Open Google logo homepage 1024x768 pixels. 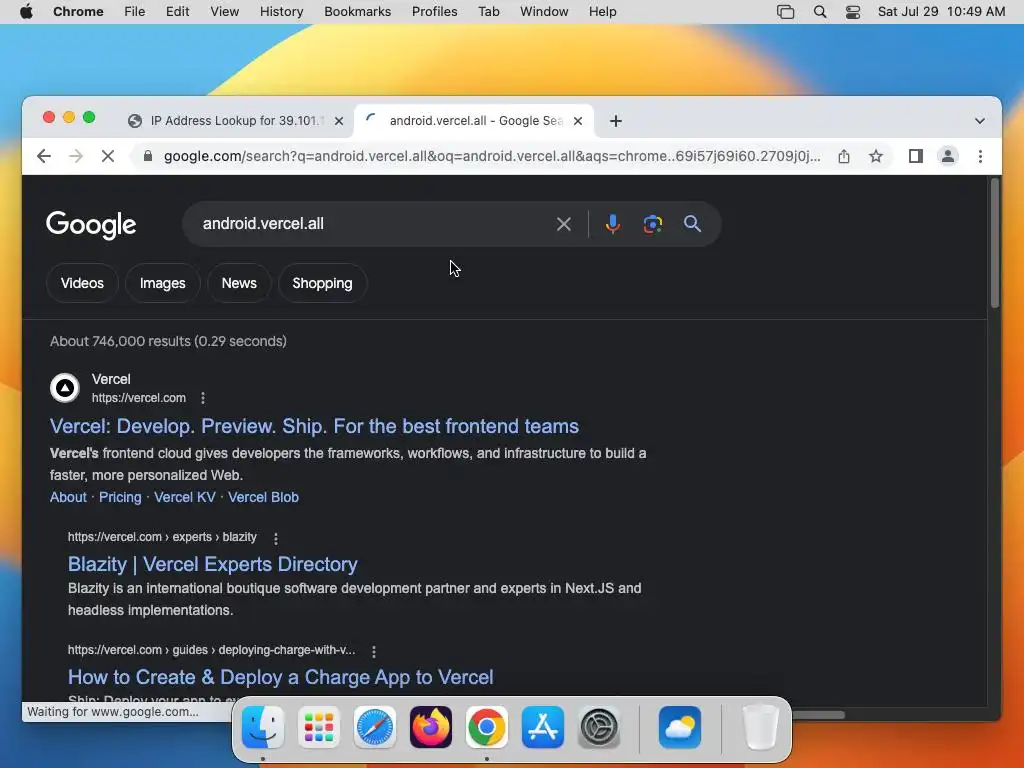(x=91, y=225)
